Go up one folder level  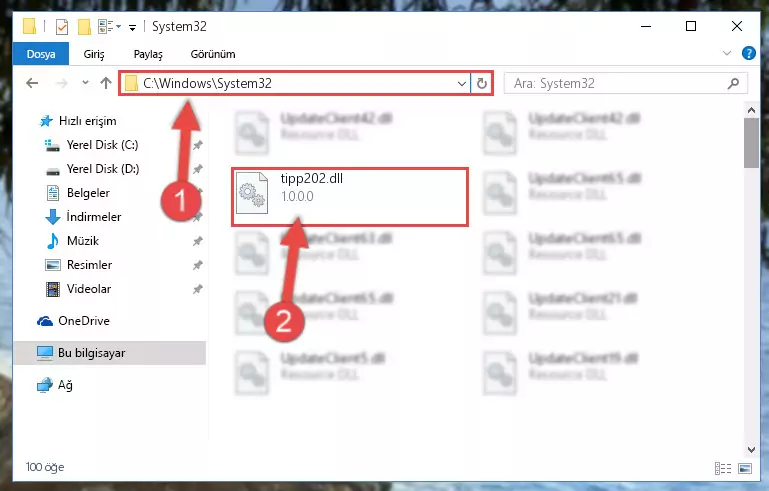click(x=105, y=83)
